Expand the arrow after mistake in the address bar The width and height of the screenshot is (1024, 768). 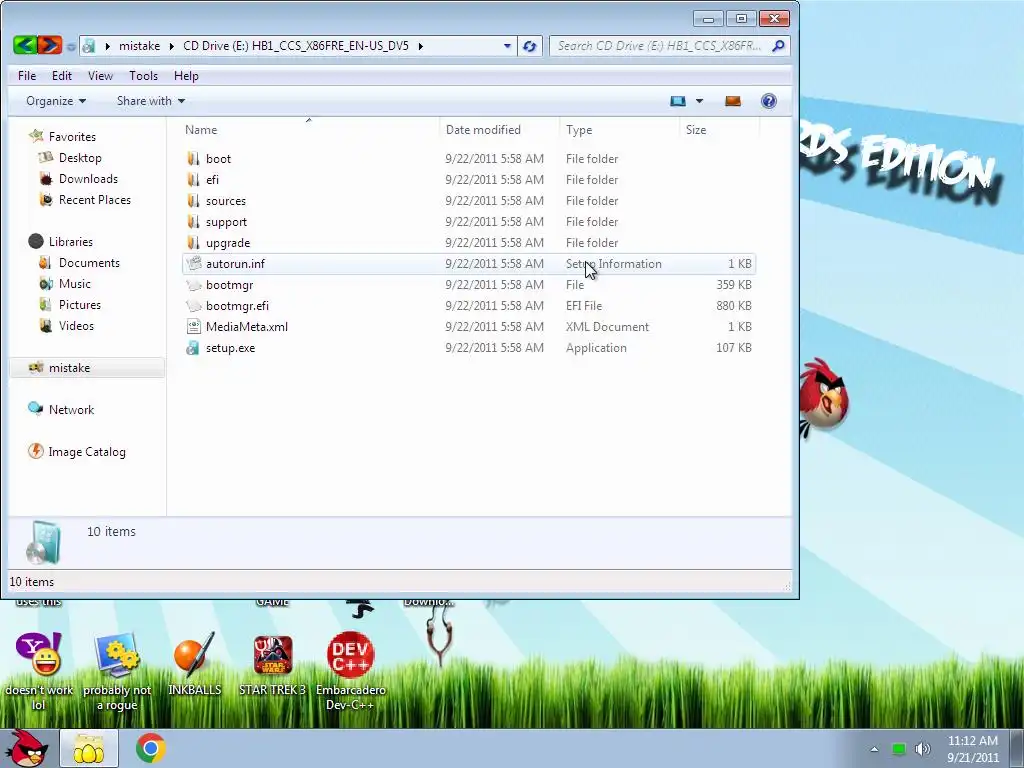(172, 46)
